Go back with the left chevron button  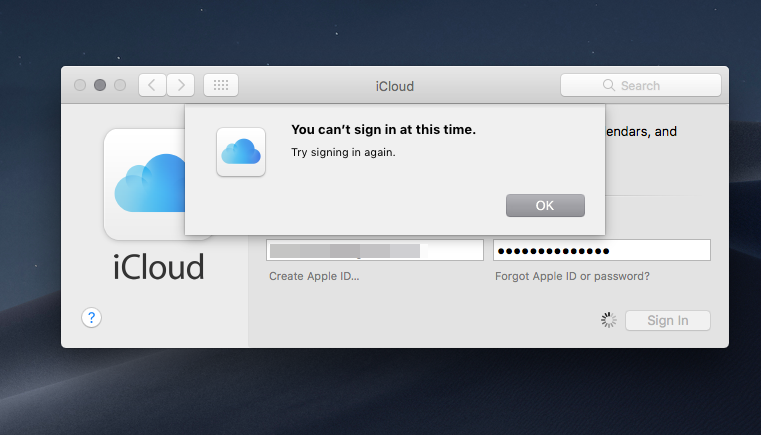click(x=152, y=85)
